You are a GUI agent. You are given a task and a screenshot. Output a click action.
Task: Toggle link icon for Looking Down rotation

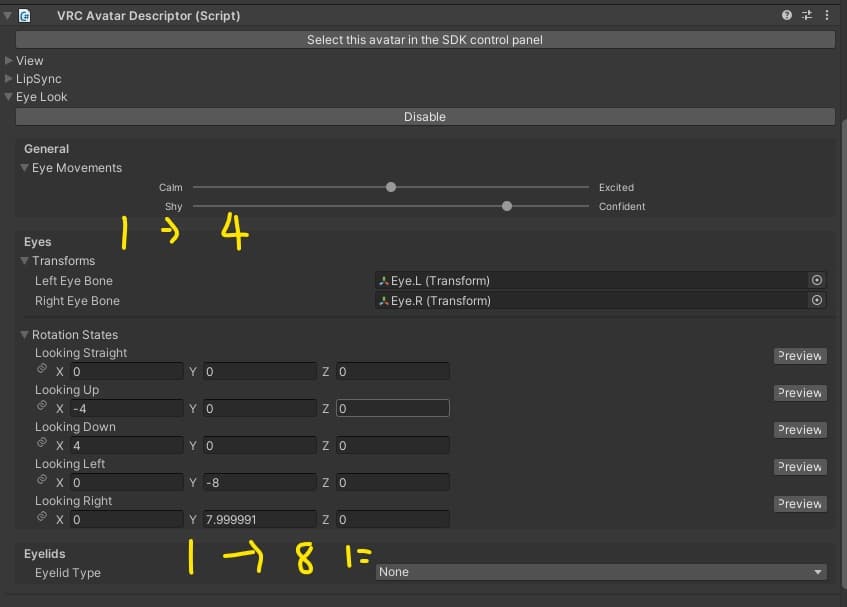42,442
